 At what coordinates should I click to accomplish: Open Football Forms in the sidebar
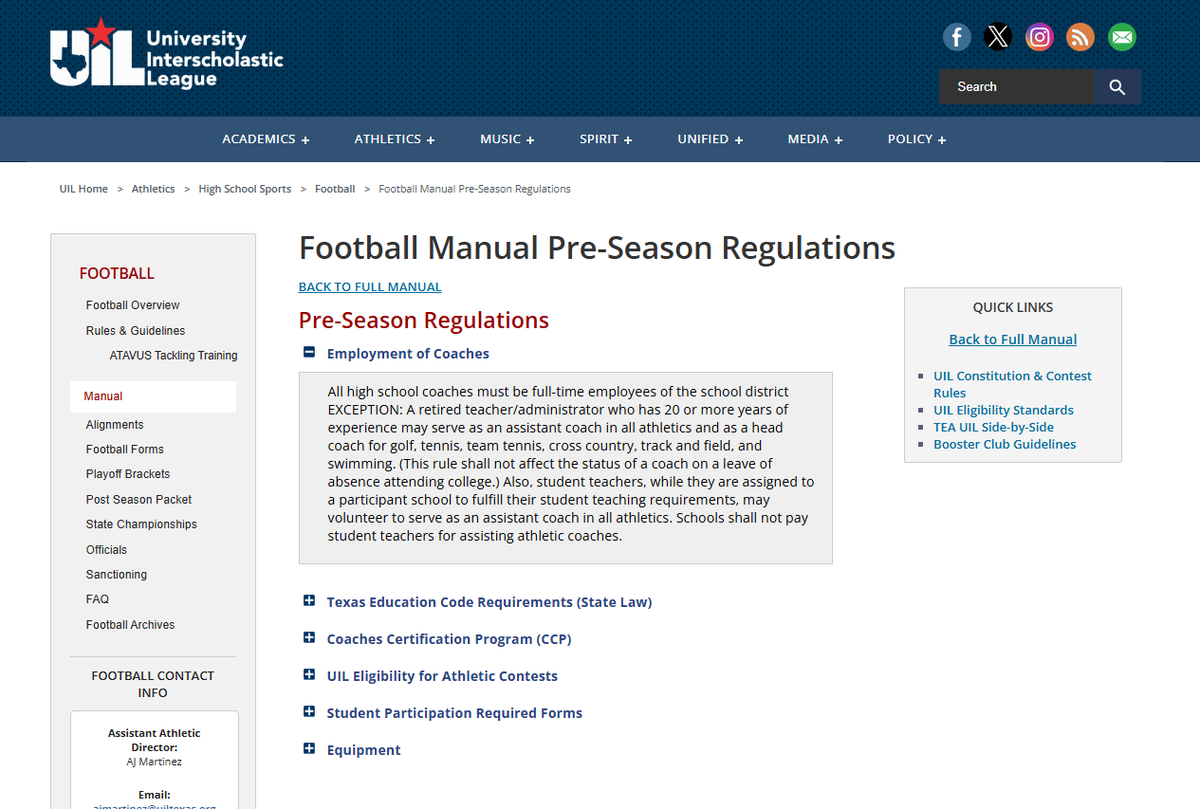click(x=125, y=449)
